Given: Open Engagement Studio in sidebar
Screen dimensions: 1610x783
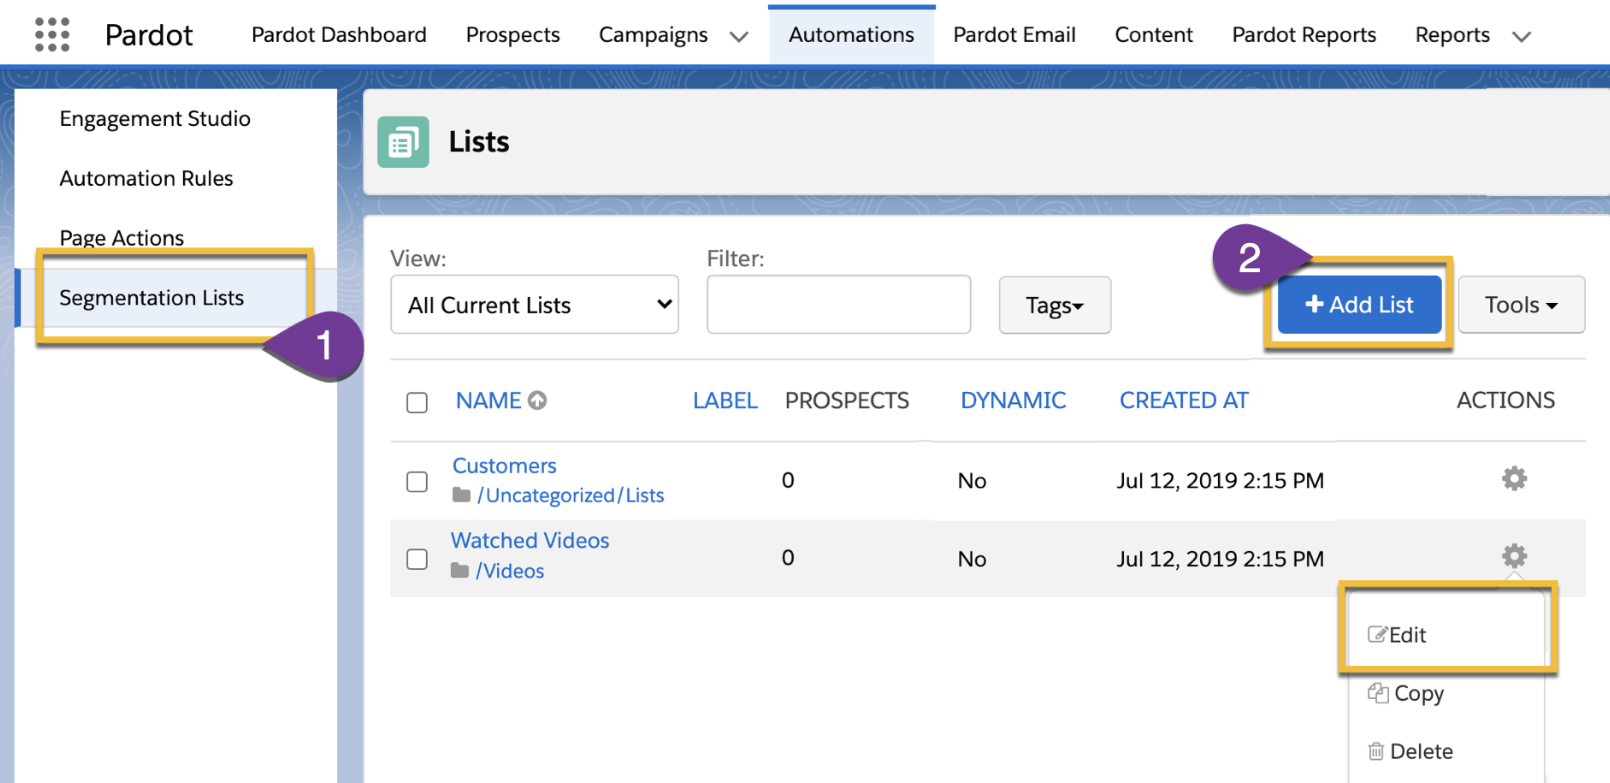Looking at the screenshot, I should click(x=155, y=119).
